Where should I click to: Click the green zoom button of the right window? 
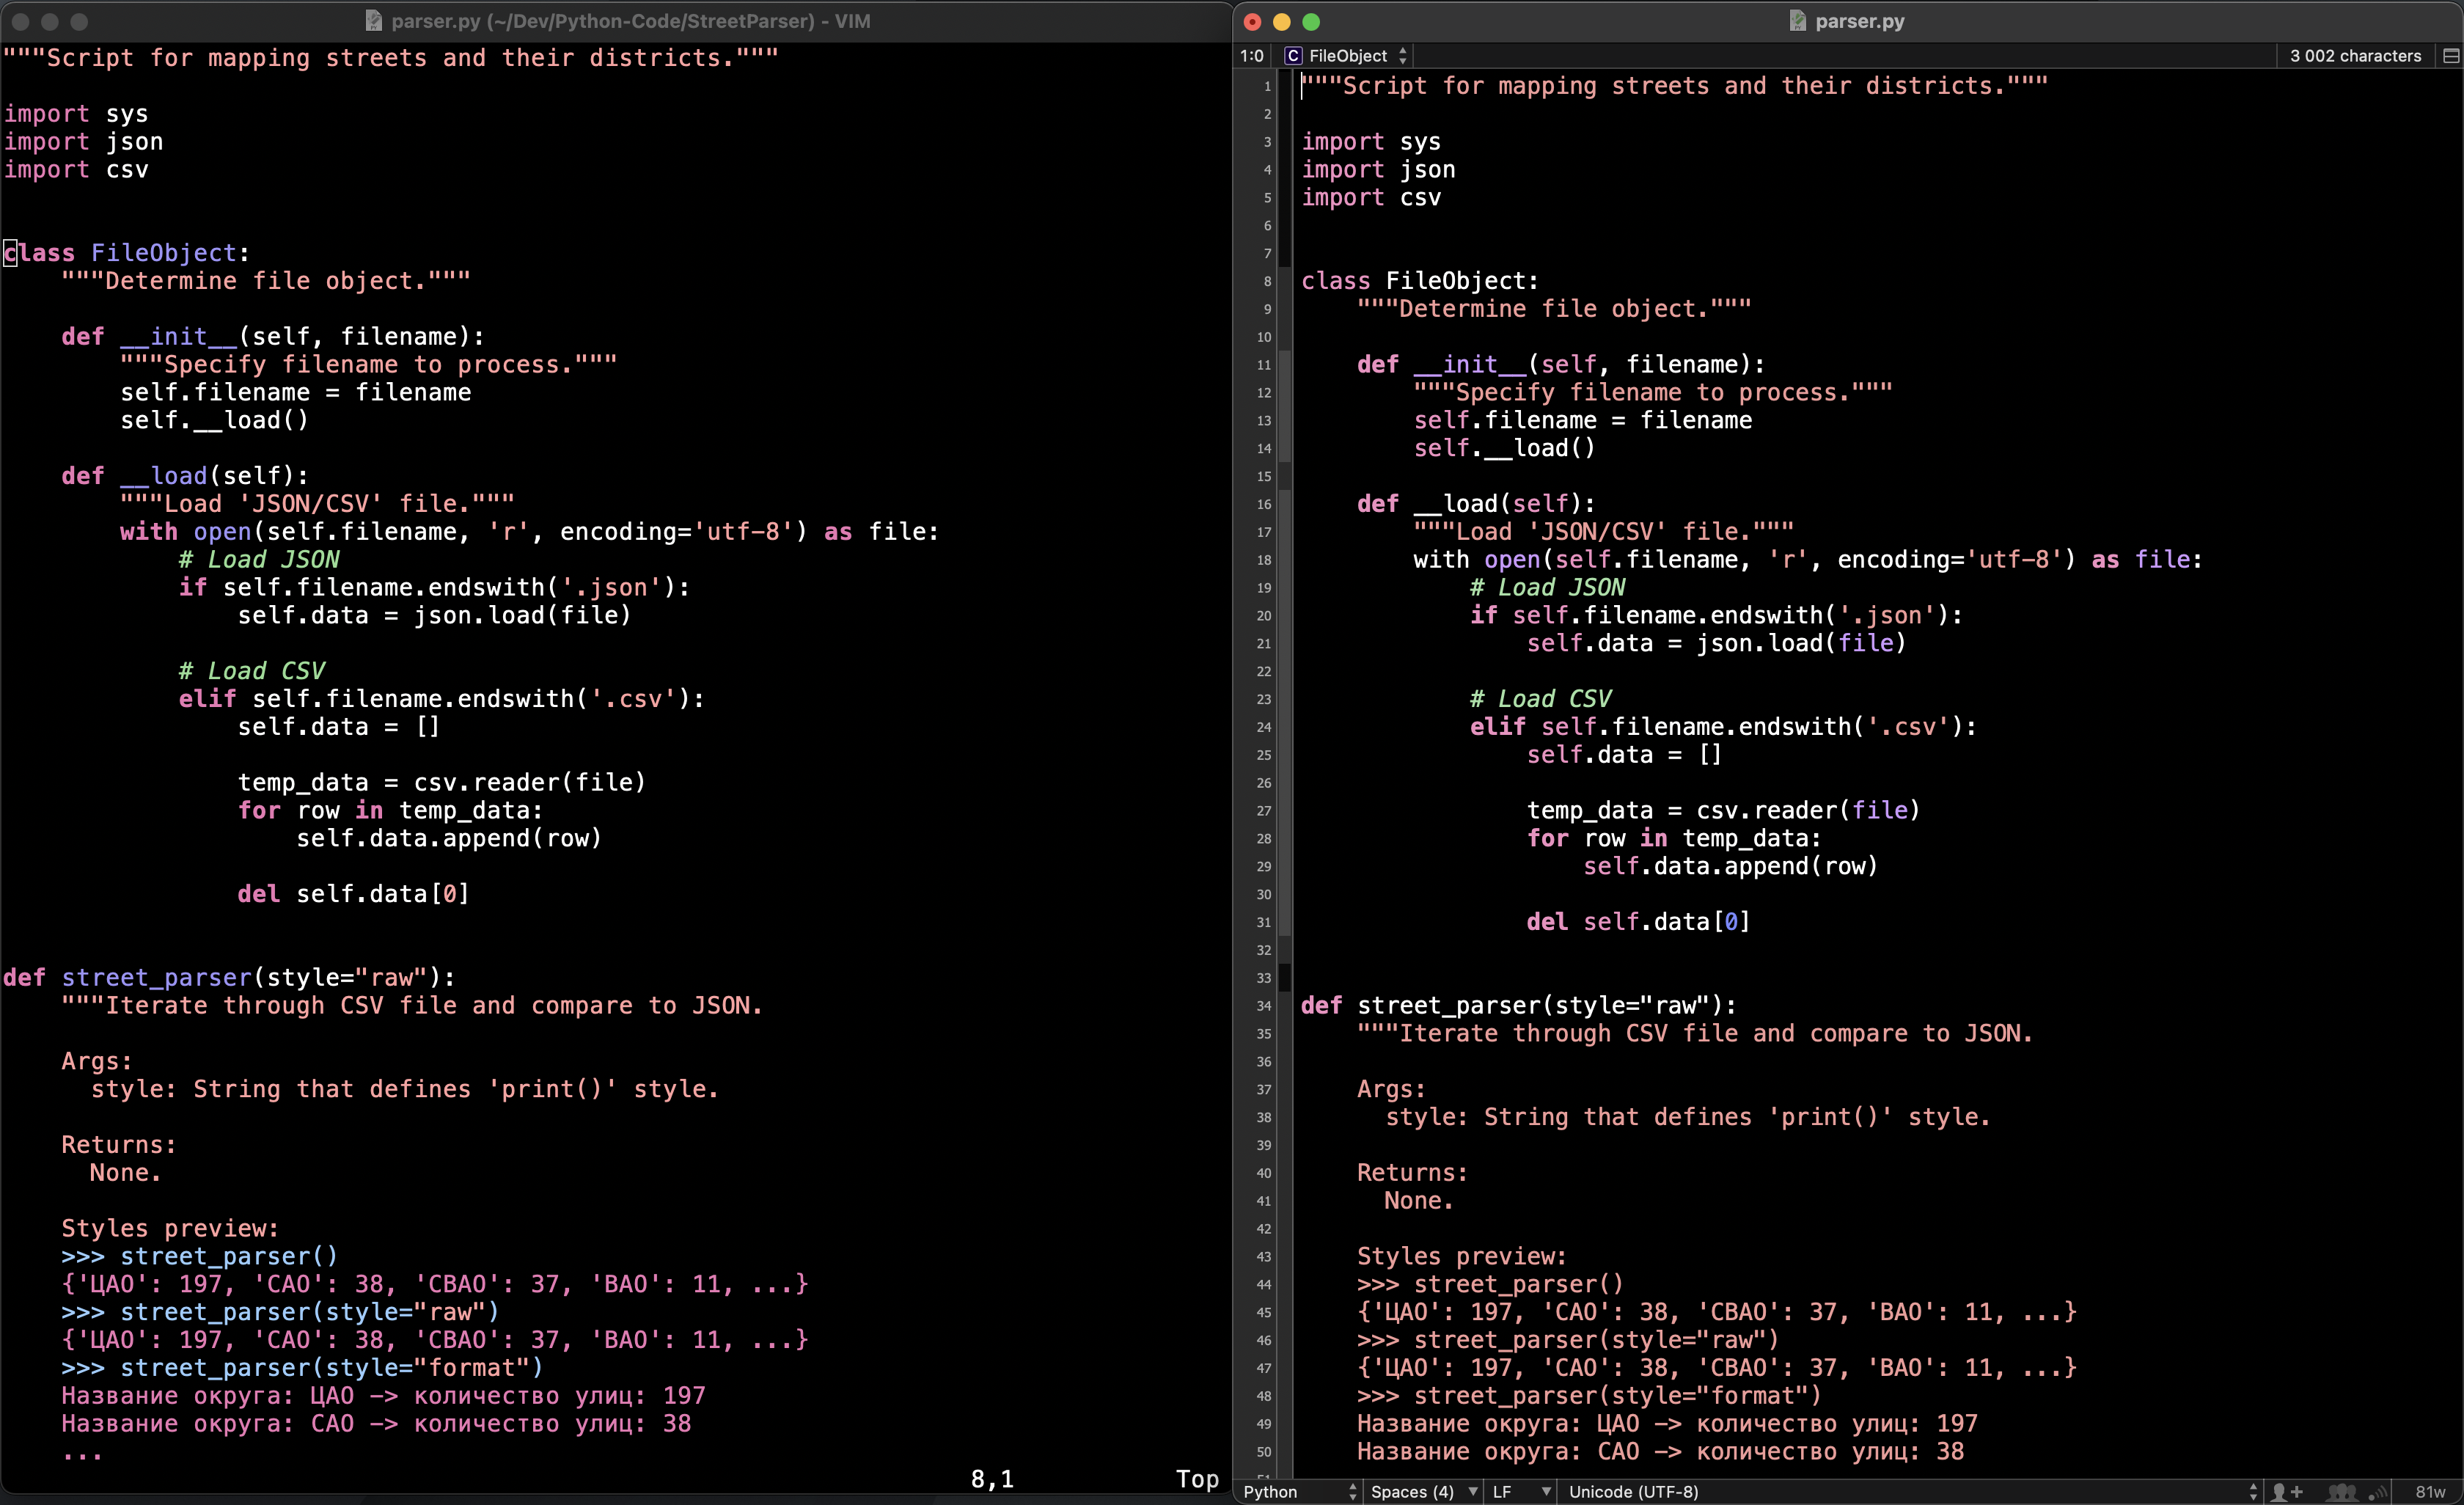(1311, 21)
